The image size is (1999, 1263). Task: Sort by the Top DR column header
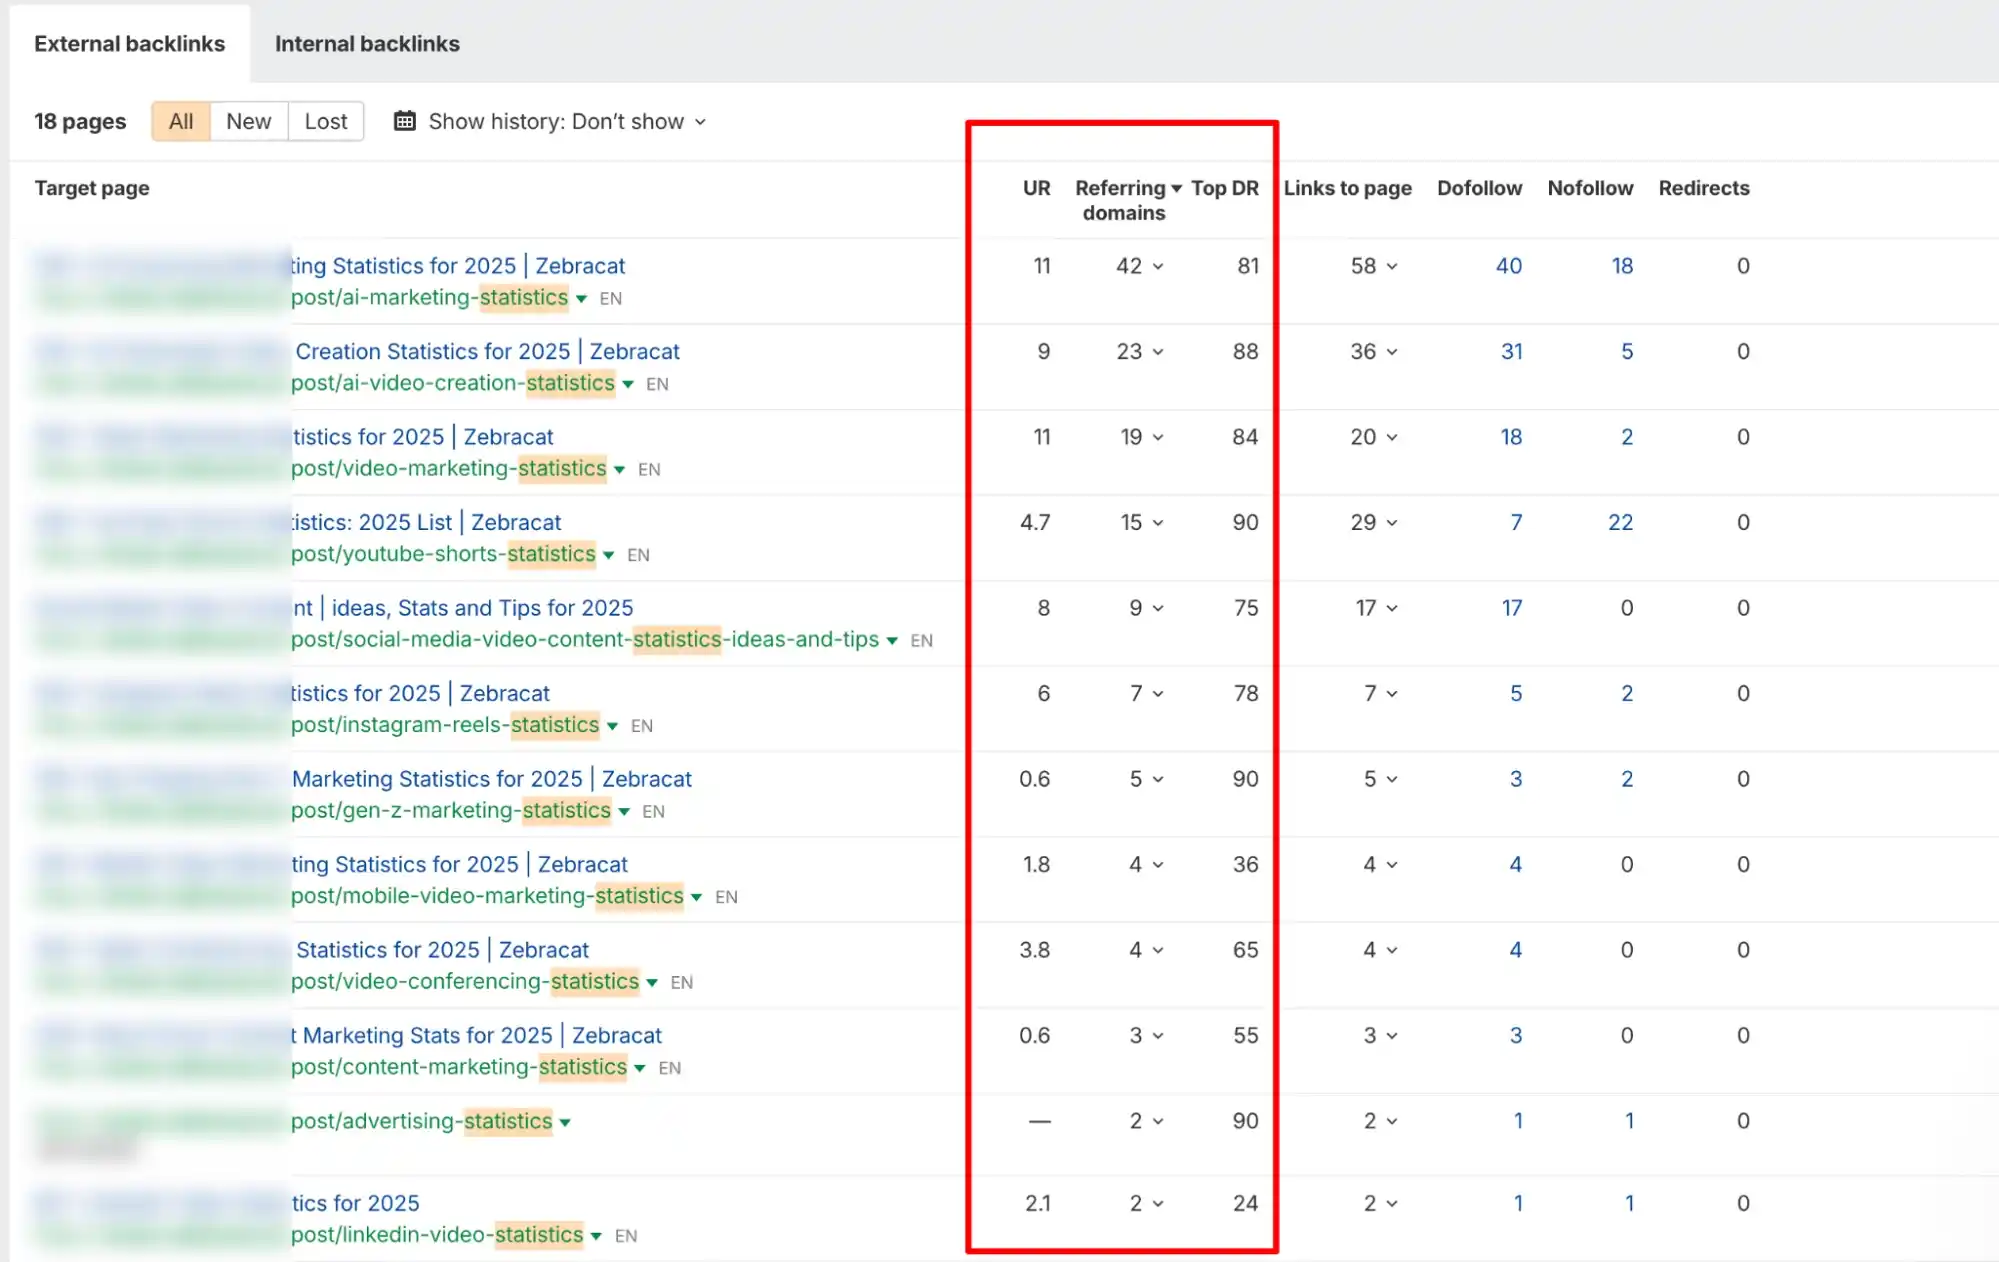(x=1225, y=188)
